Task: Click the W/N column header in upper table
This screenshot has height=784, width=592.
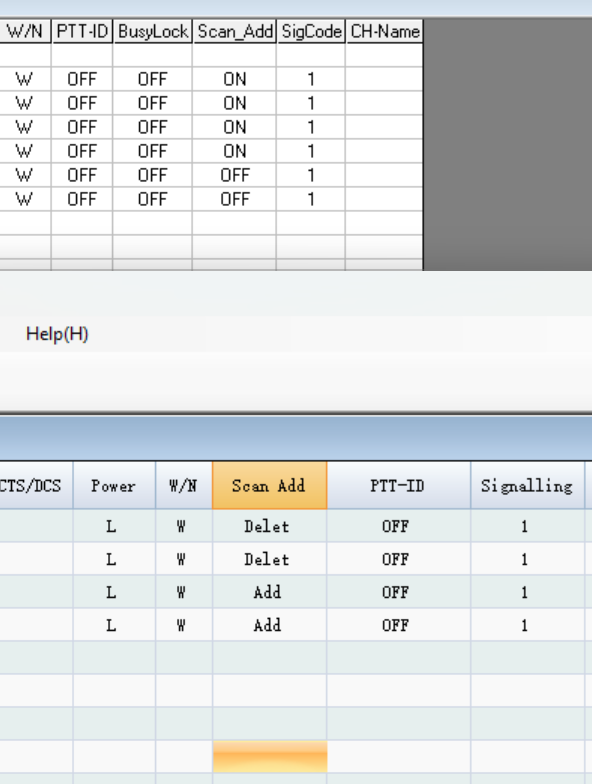Action: pyautogui.click(x=25, y=32)
